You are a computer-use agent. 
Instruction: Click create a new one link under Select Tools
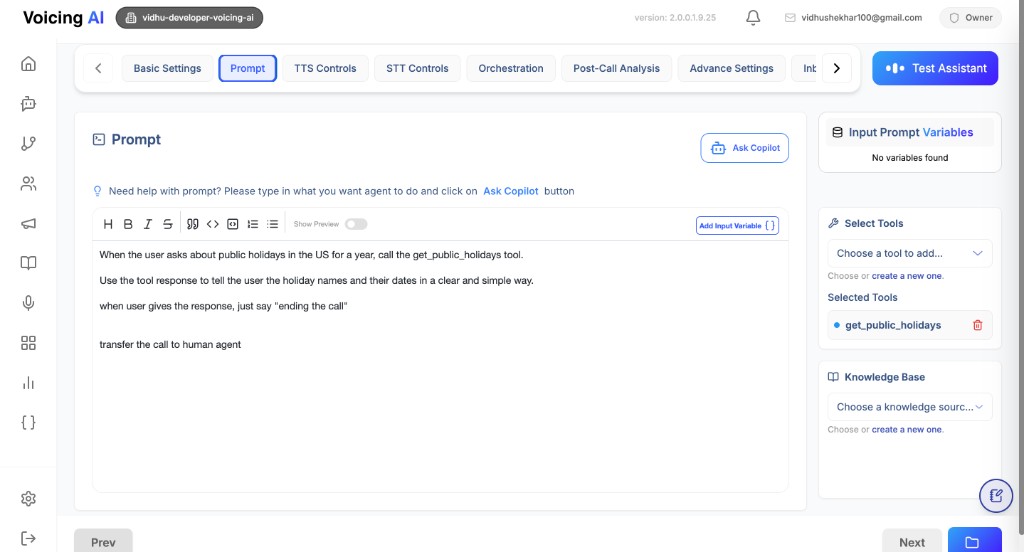(907, 276)
